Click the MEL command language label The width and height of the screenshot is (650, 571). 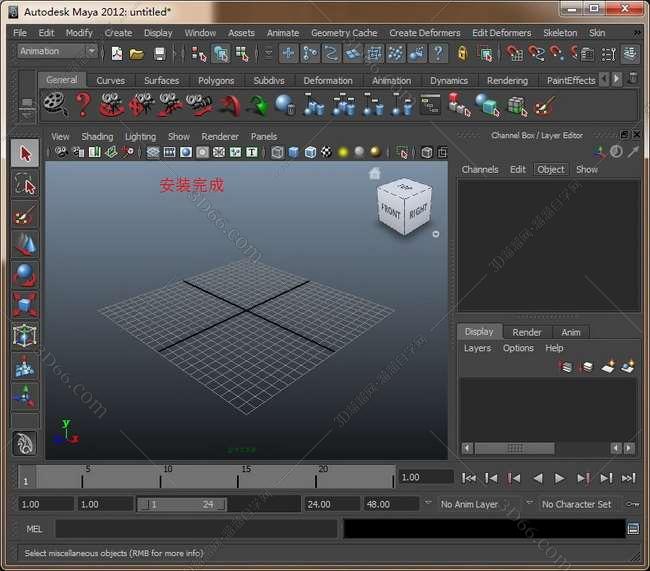click(x=34, y=529)
